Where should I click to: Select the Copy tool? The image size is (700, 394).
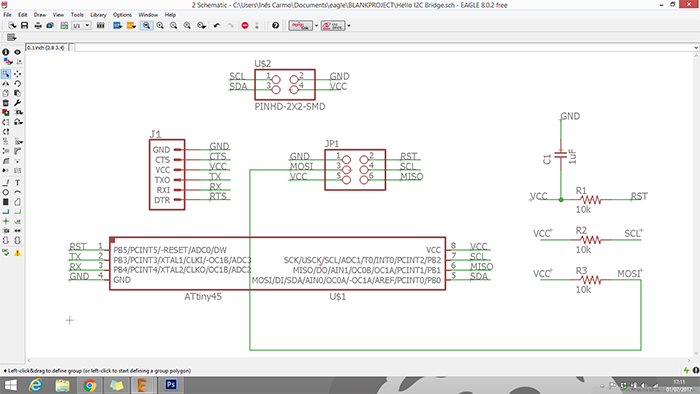[6, 93]
